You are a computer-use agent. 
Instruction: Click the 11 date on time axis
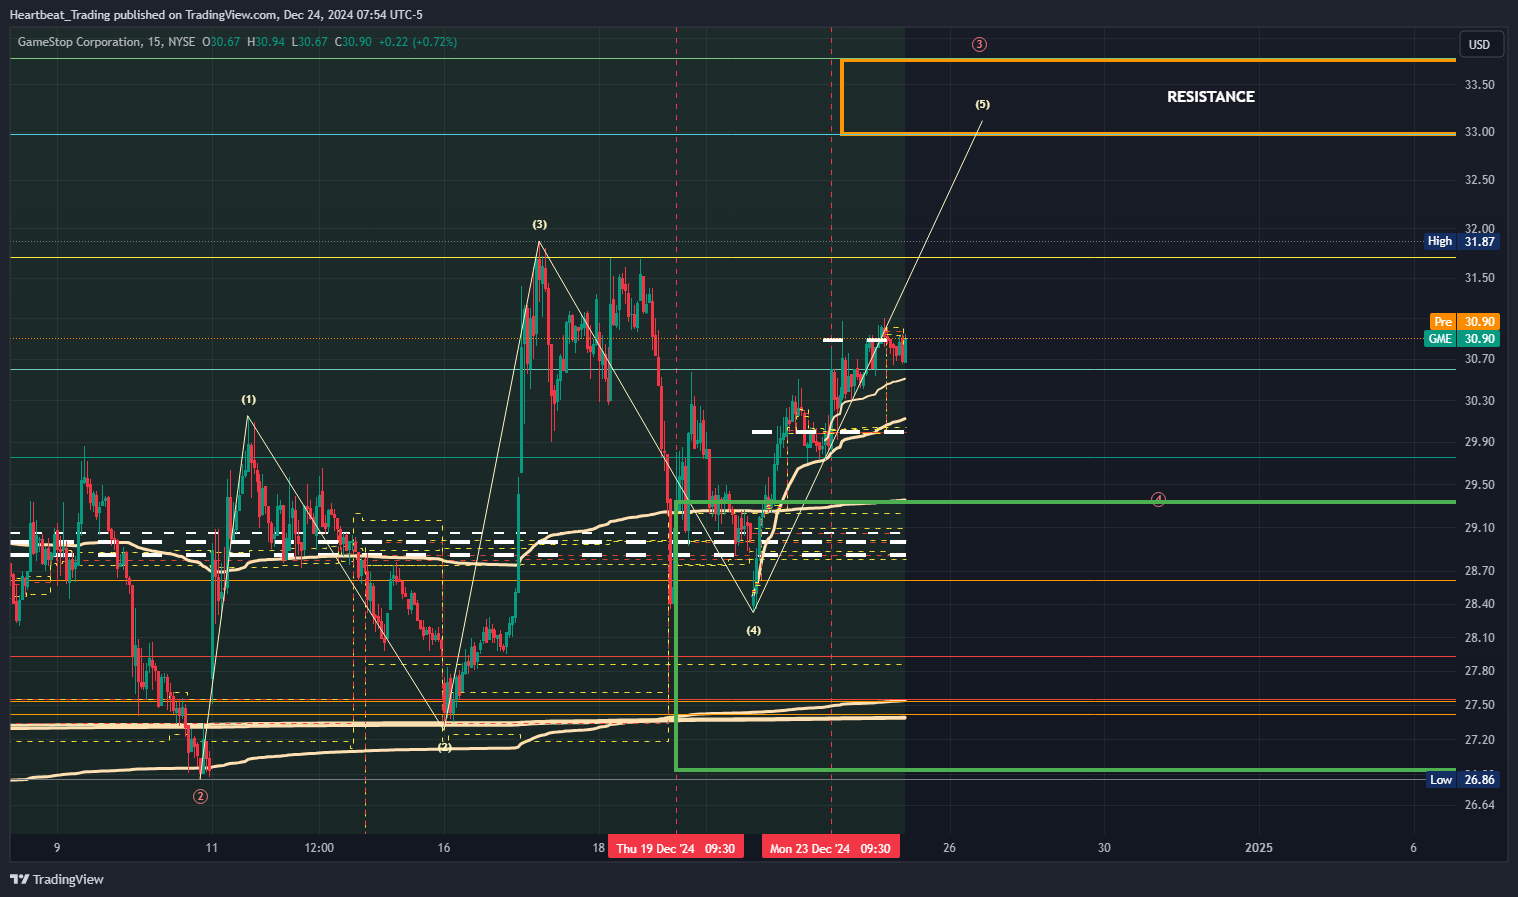211,848
